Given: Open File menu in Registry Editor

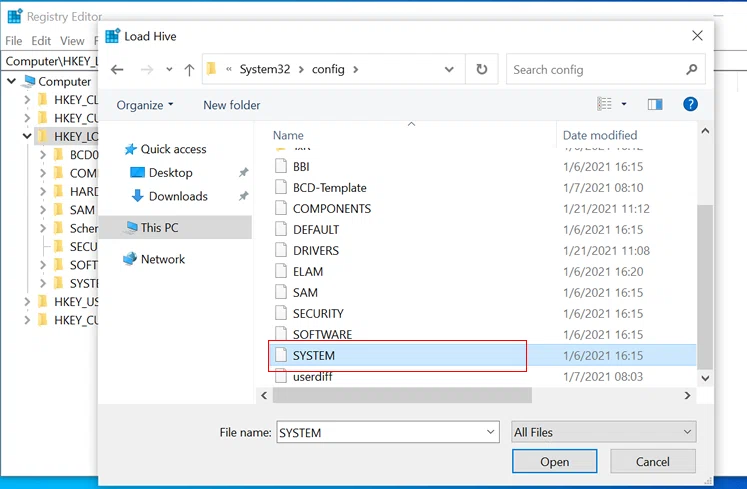Looking at the screenshot, I should 14,41.
